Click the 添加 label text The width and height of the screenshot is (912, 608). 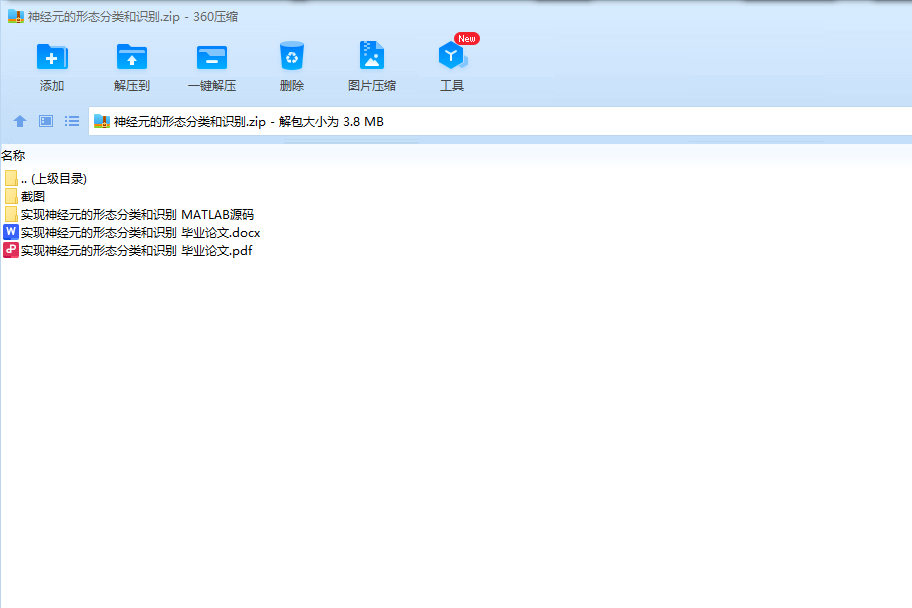point(52,86)
